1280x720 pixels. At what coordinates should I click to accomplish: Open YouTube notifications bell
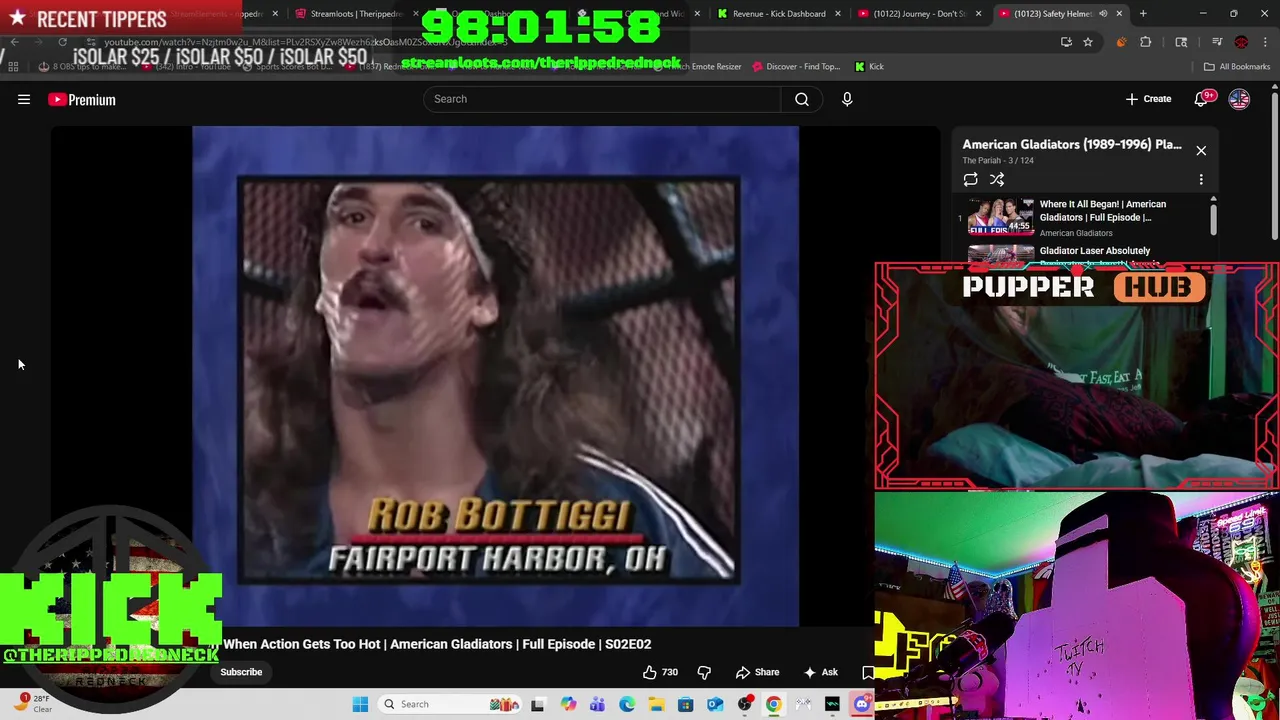(1201, 99)
